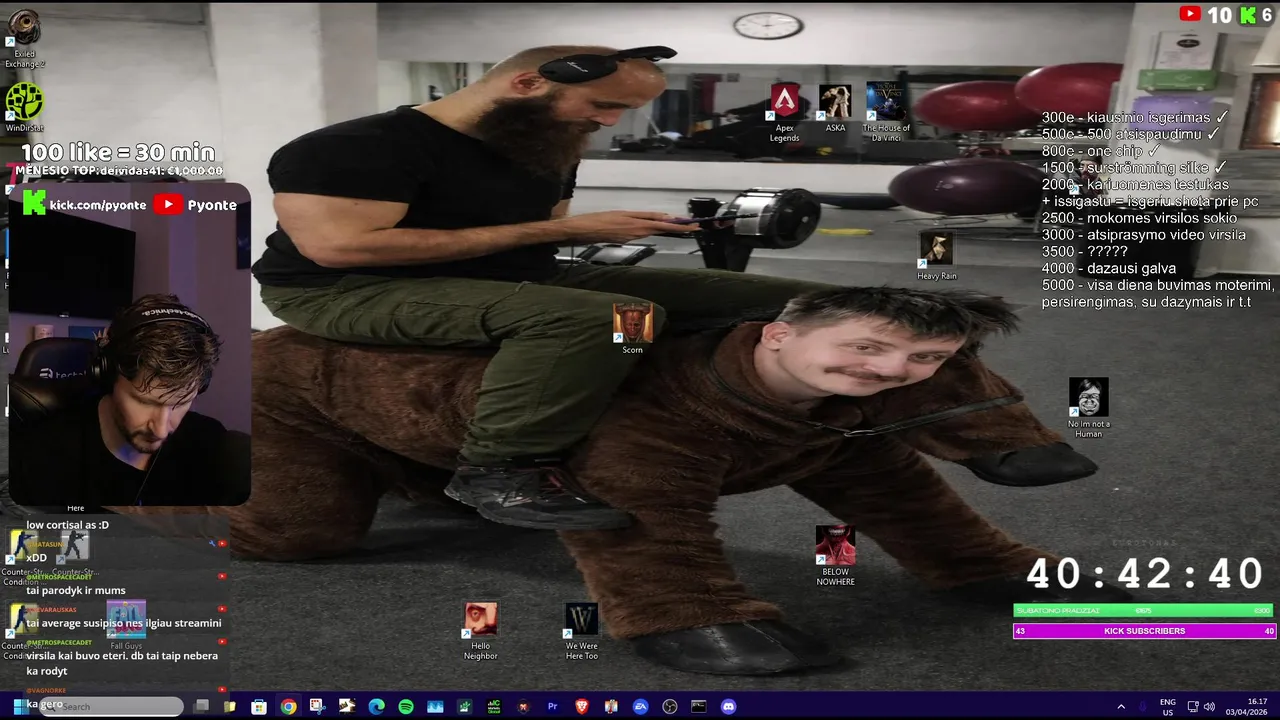Expand the hidden system tray icons
This screenshot has height=720, width=1280.
[1121, 707]
